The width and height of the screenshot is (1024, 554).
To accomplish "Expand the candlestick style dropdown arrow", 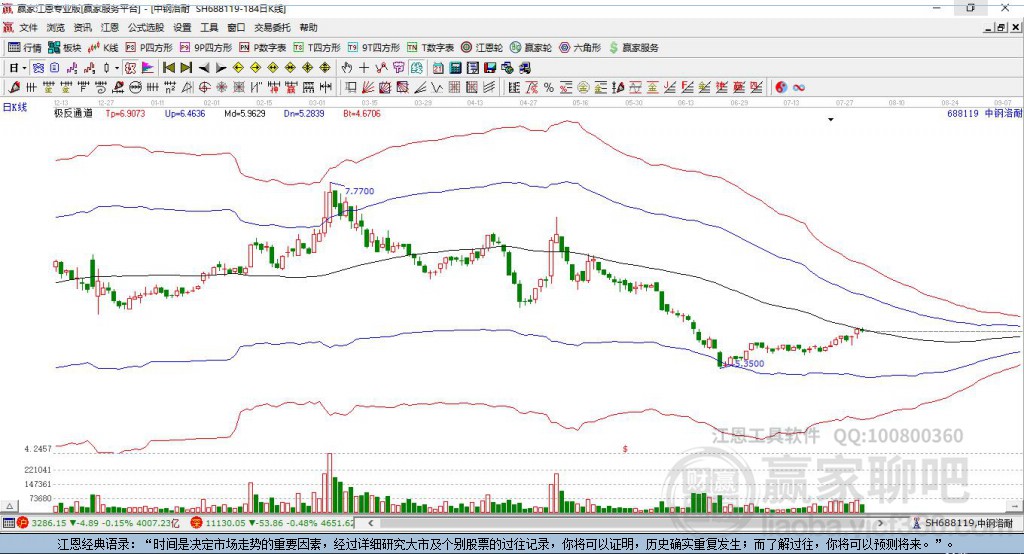I will (117, 68).
